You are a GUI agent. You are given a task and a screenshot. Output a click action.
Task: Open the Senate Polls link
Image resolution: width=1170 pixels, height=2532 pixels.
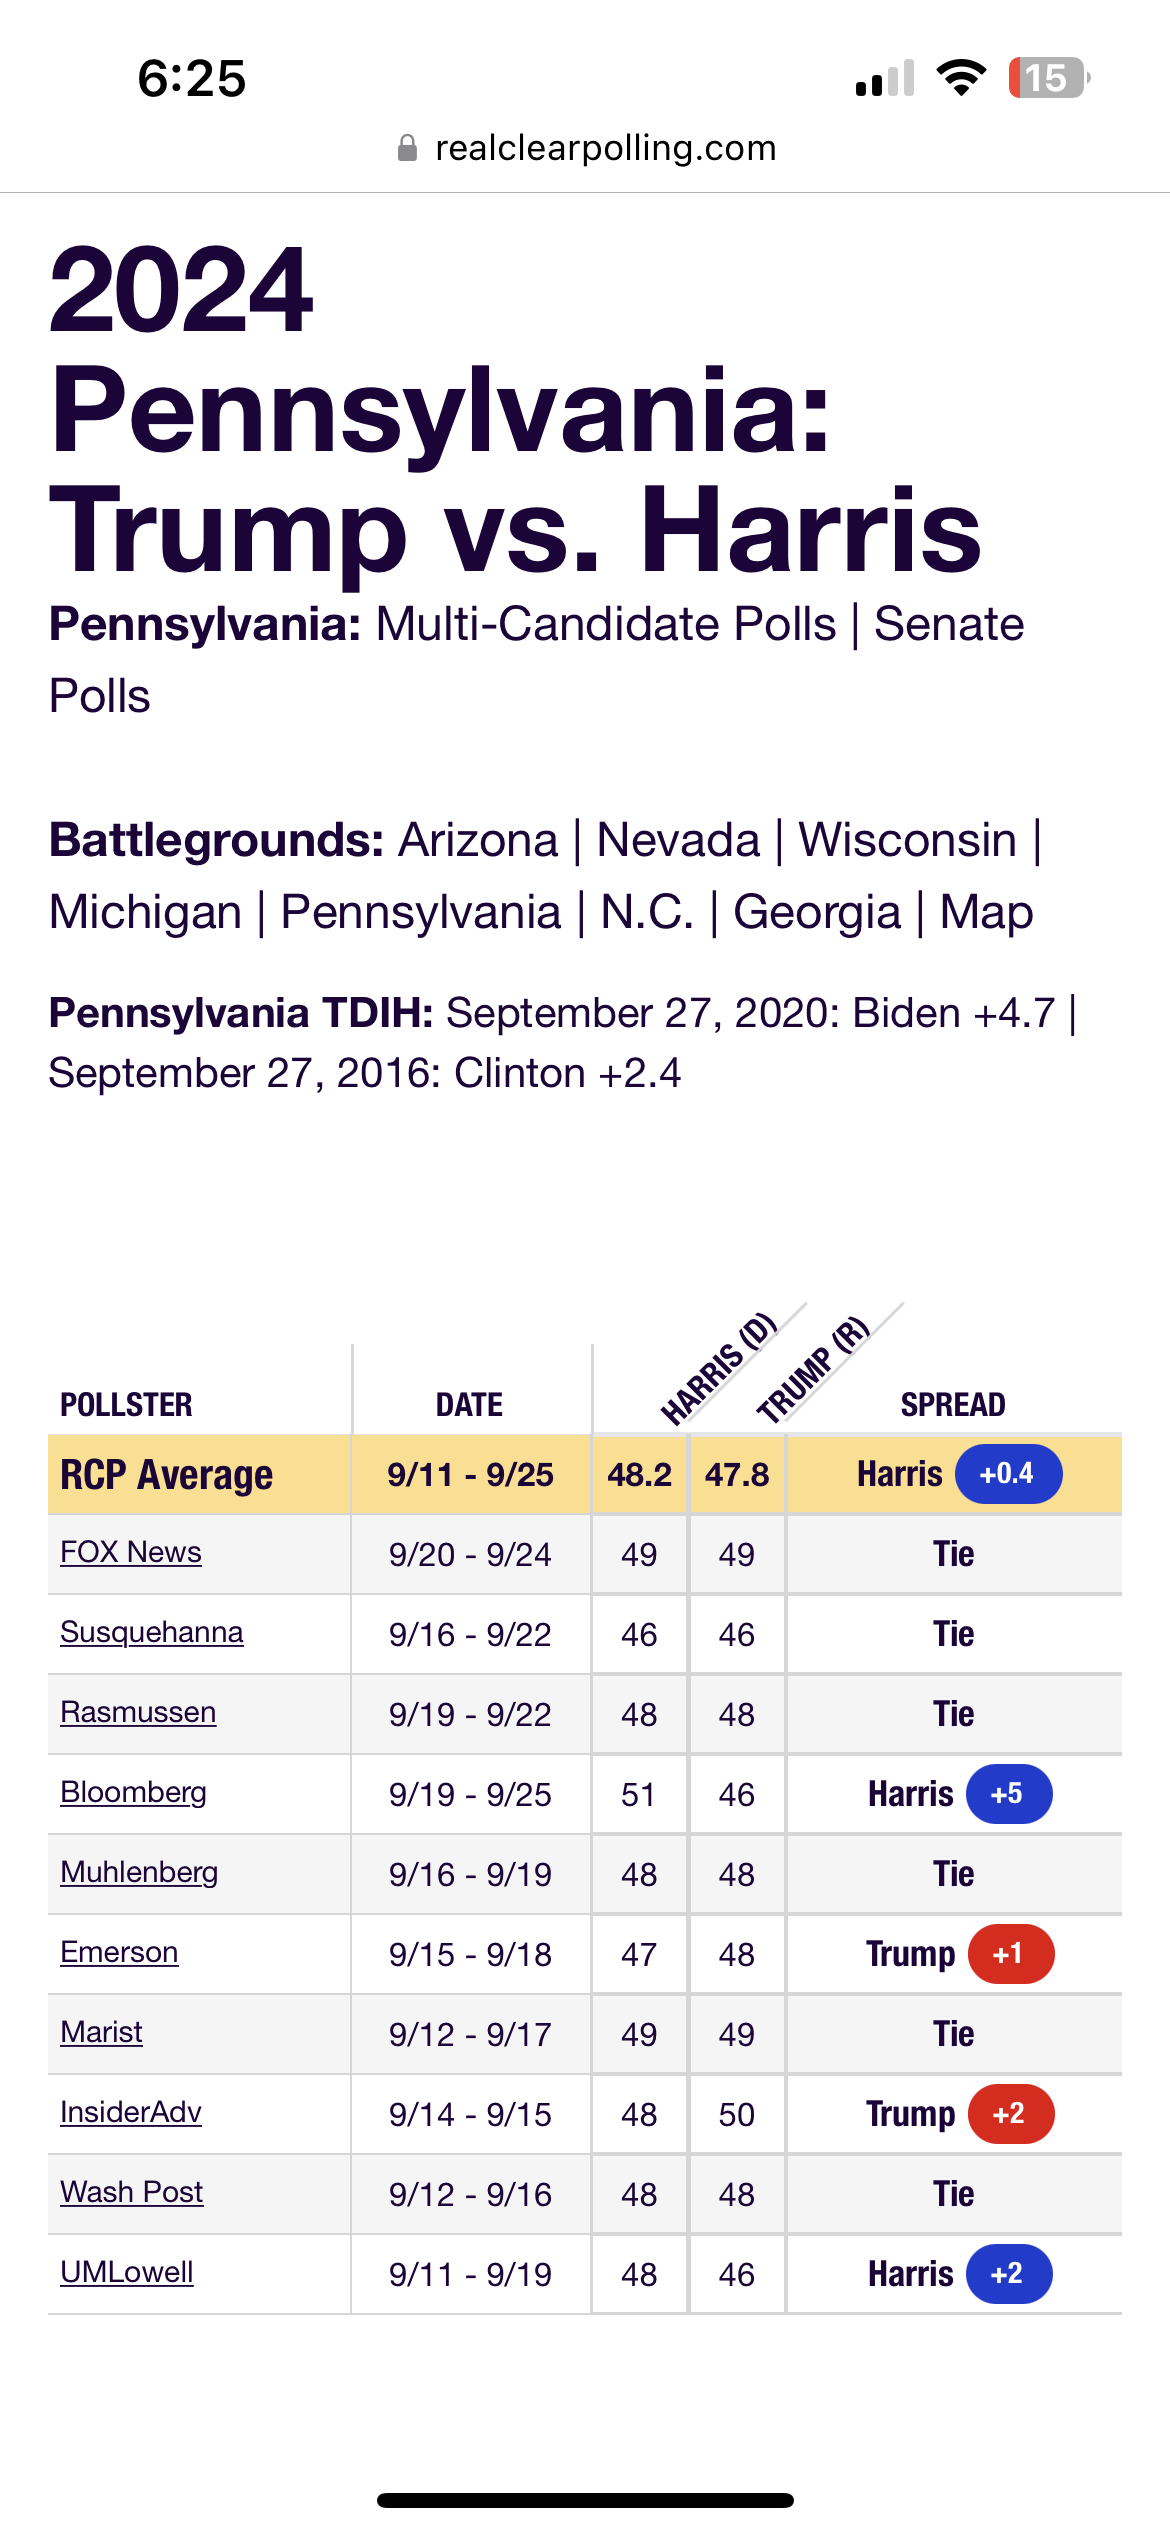coord(536,660)
